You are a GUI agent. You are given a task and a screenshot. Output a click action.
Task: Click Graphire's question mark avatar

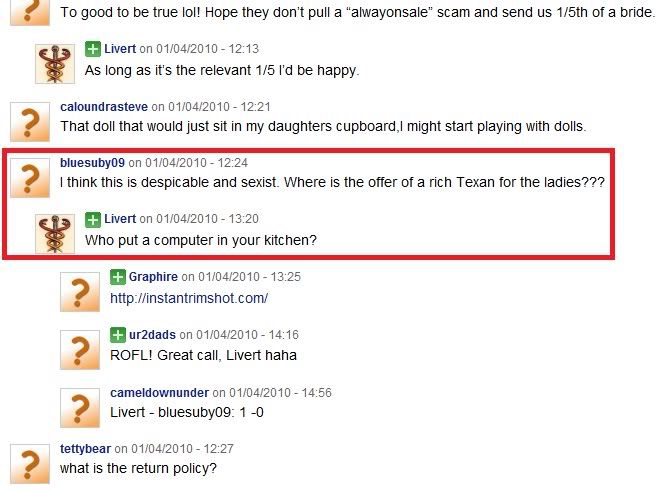pyautogui.click(x=80, y=292)
